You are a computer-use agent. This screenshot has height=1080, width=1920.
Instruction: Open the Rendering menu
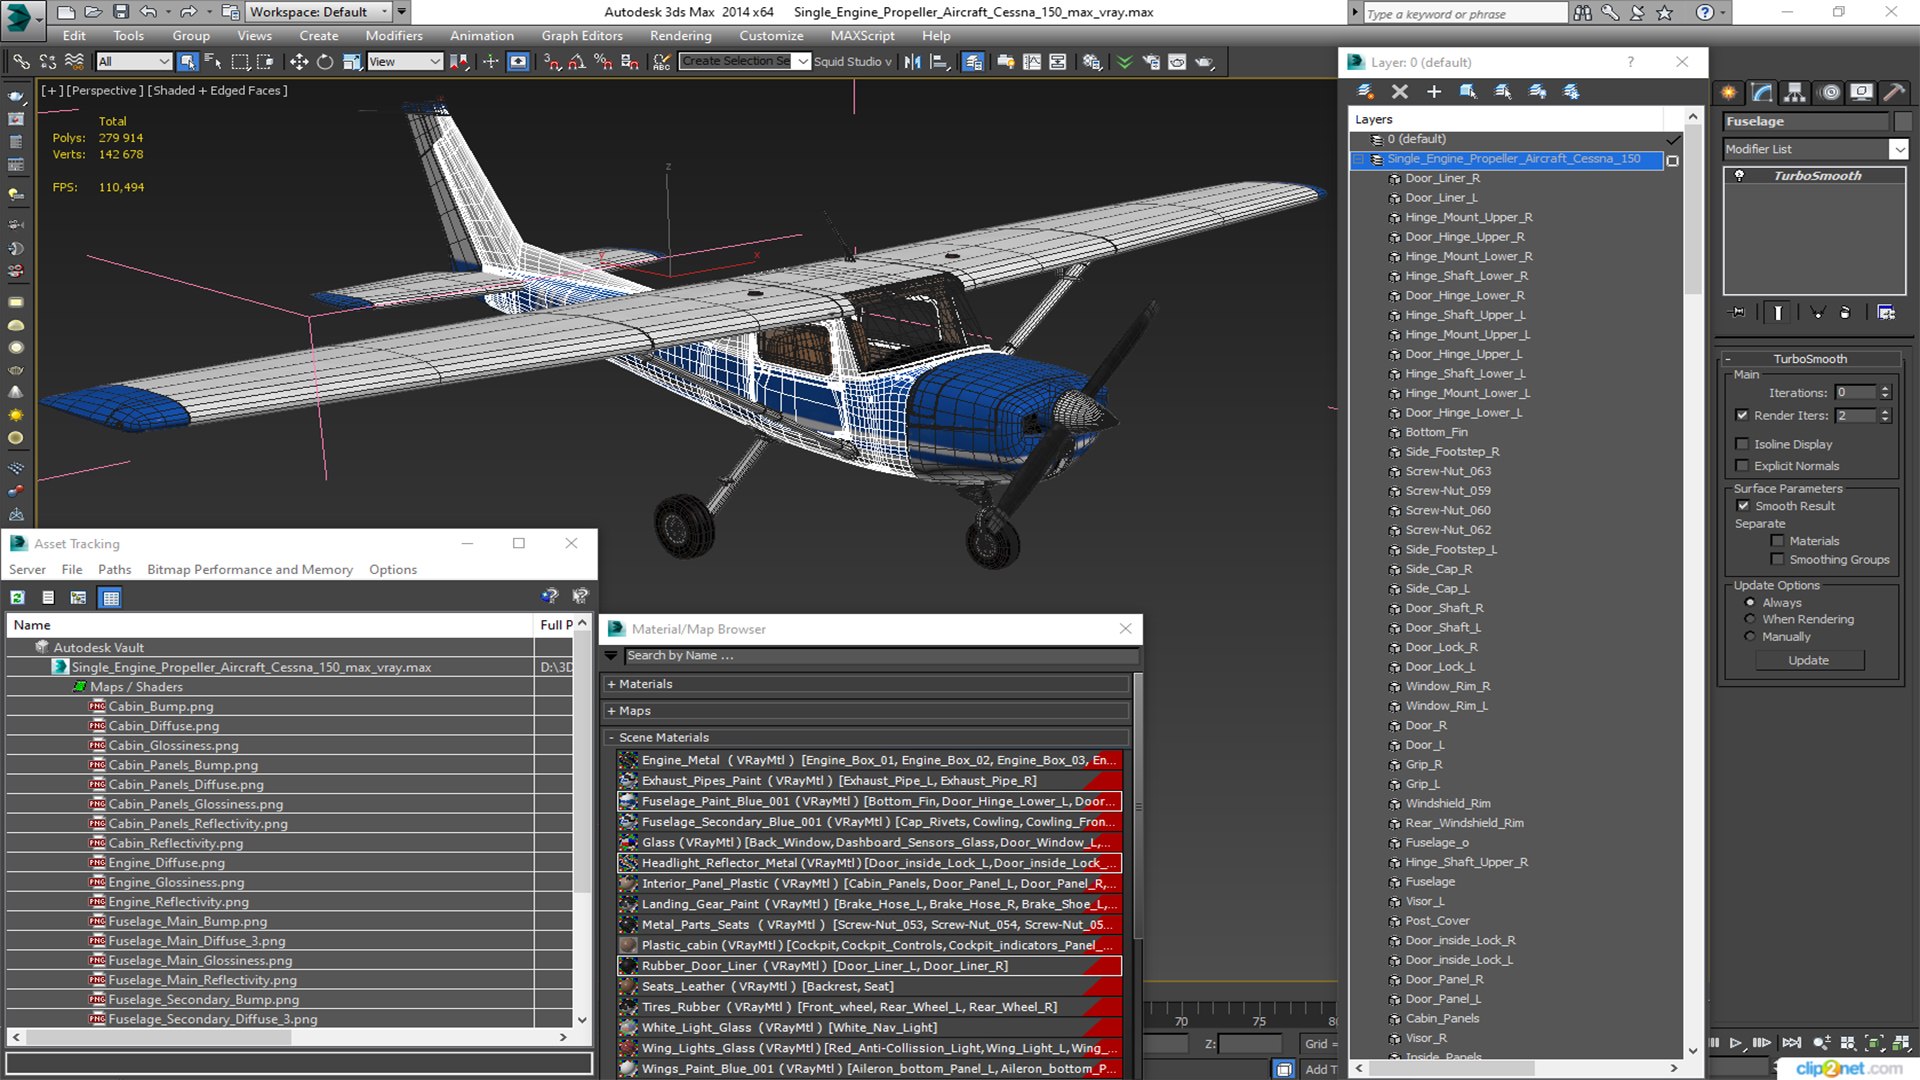click(x=680, y=36)
